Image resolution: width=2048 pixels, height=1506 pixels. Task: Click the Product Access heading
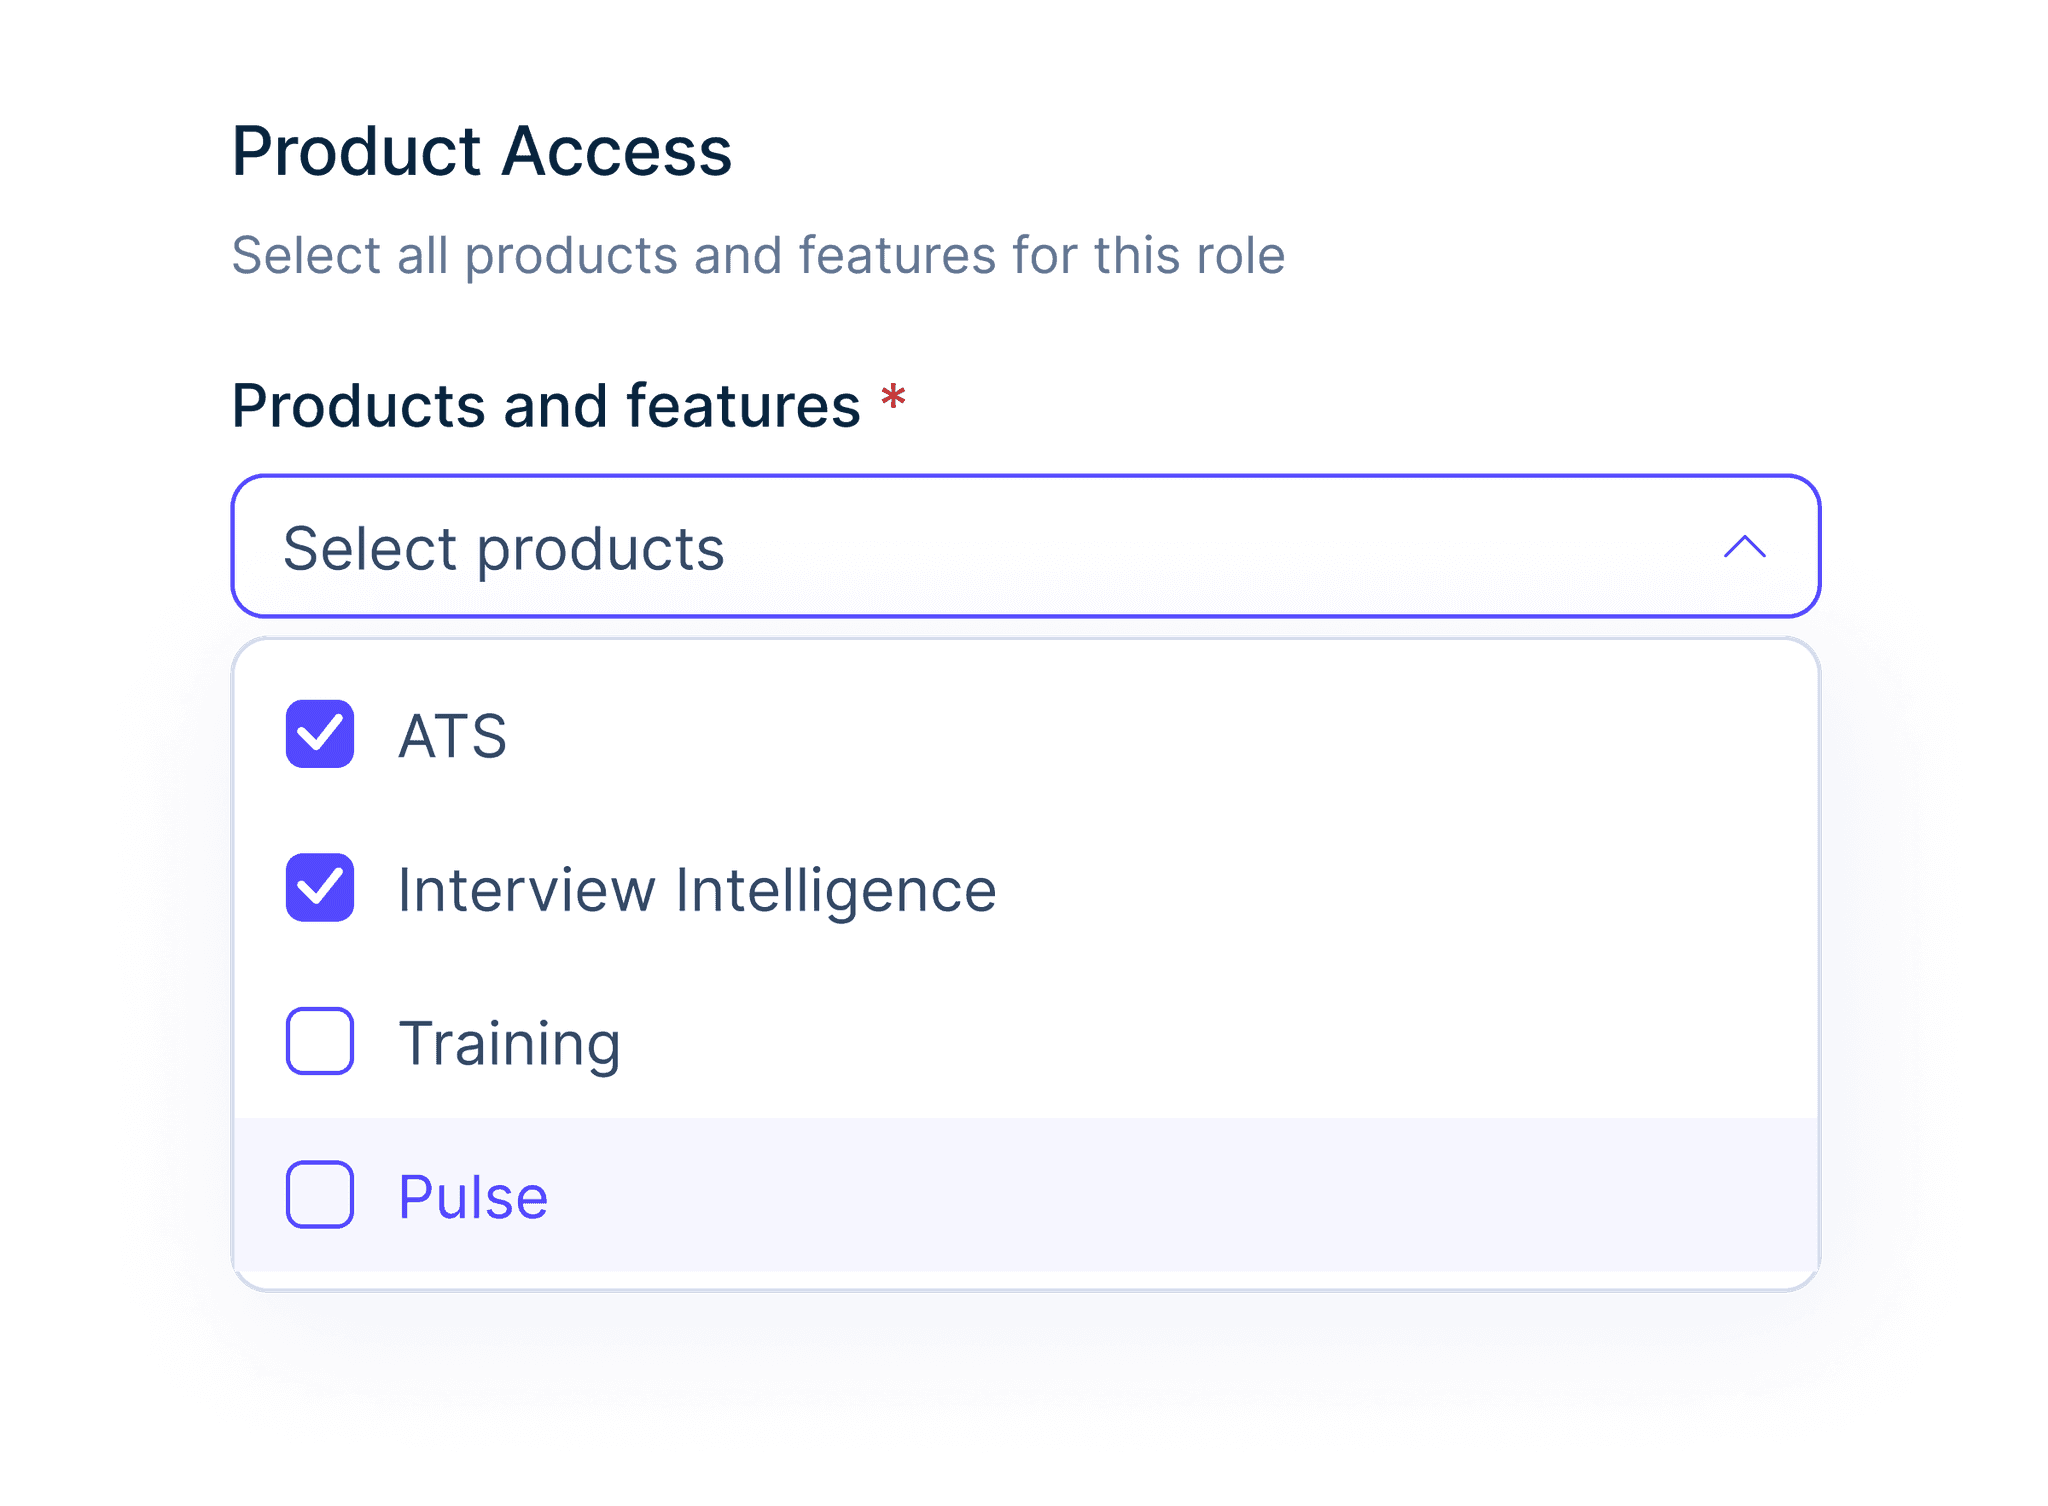[x=482, y=150]
